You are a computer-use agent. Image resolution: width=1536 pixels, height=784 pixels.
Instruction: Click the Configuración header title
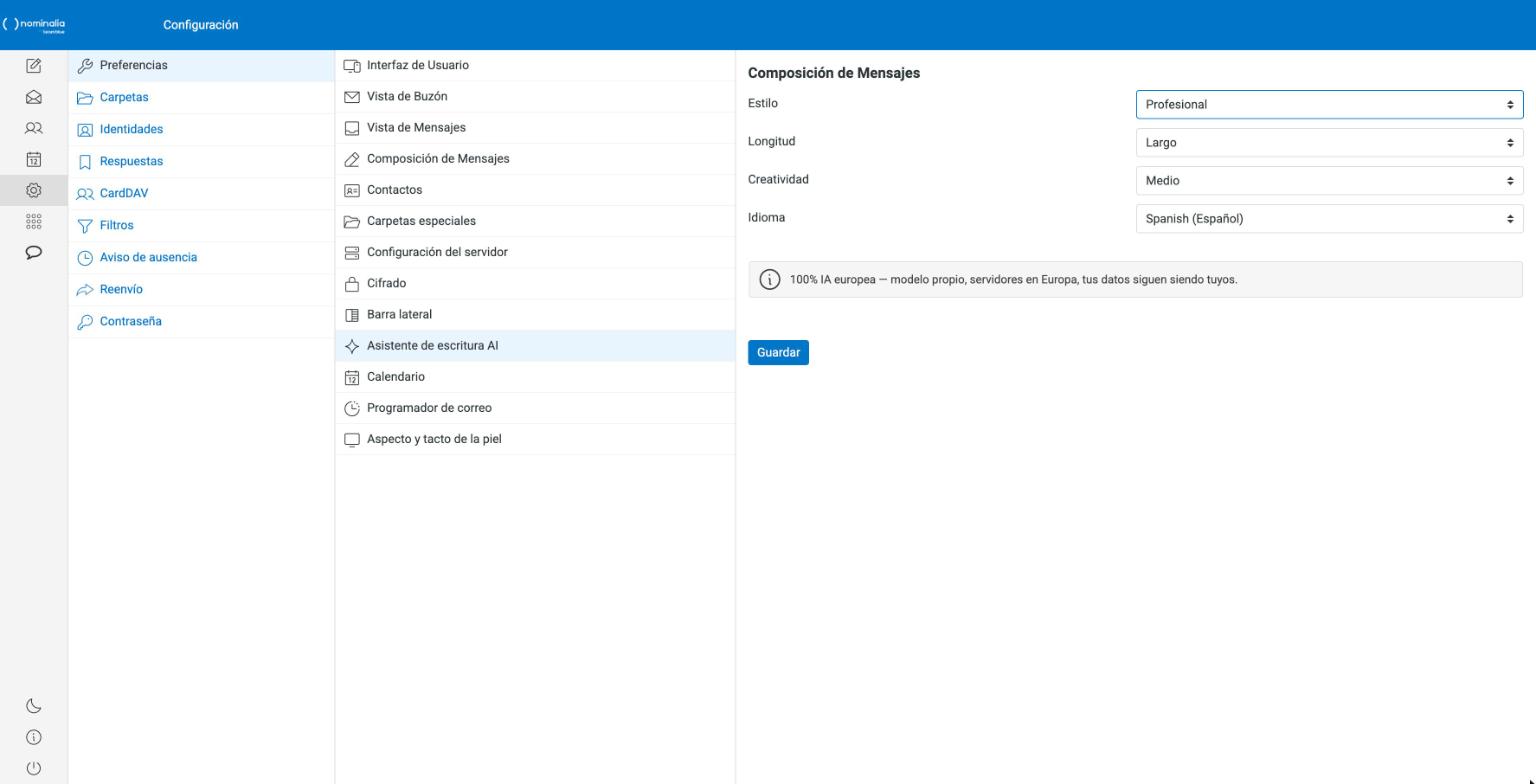point(201,25)
